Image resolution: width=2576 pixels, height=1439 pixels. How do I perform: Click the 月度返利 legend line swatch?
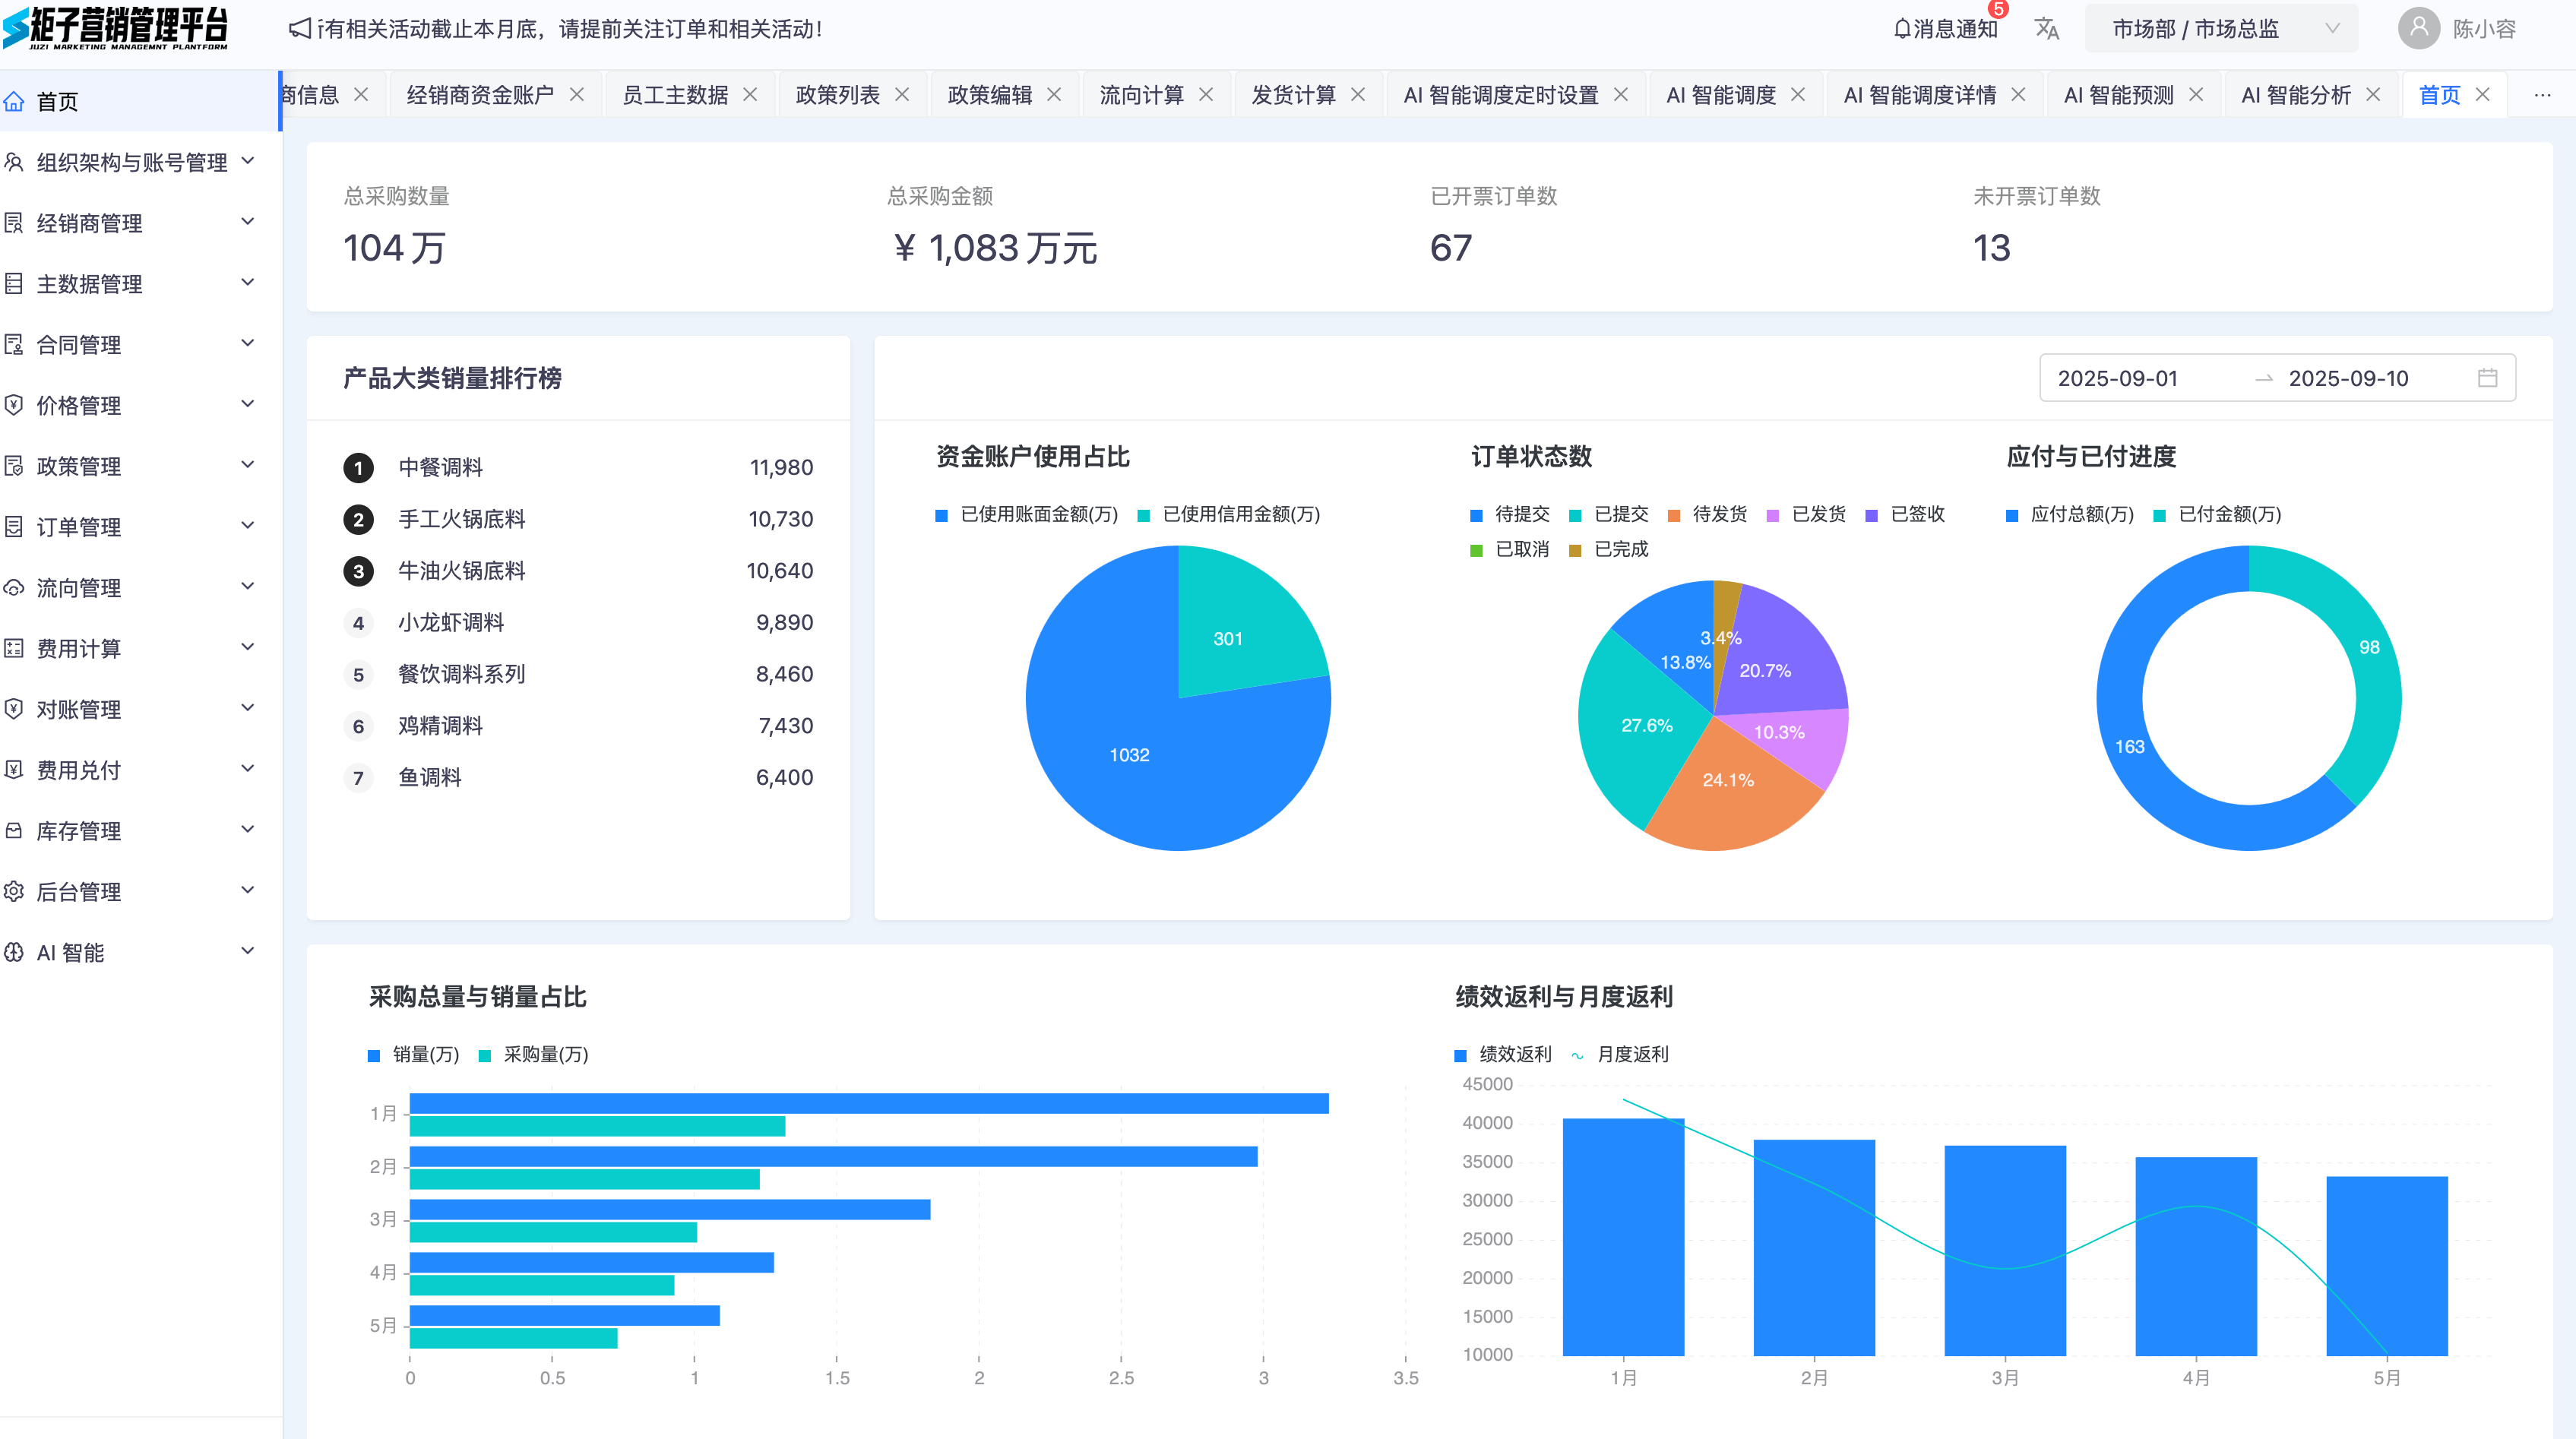[x=1577, y=1055]
